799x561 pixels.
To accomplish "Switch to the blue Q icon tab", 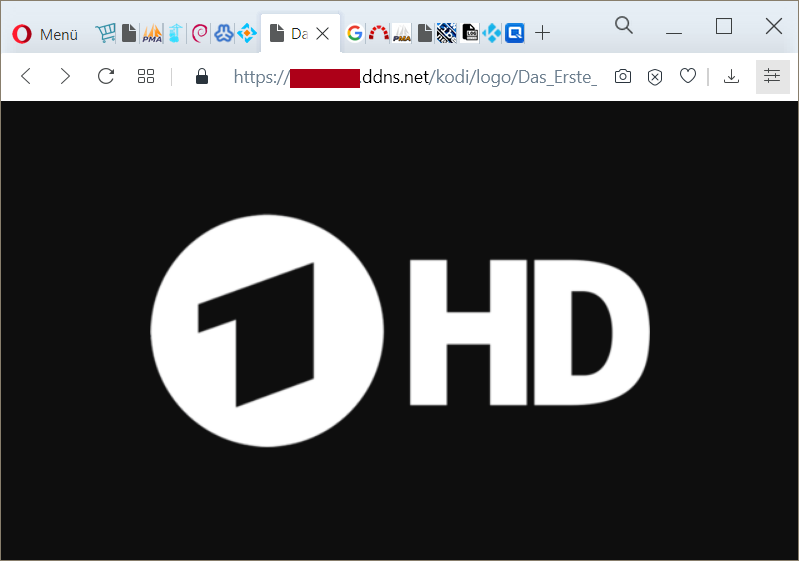I will pyautogui.click(x=515, y=34).
